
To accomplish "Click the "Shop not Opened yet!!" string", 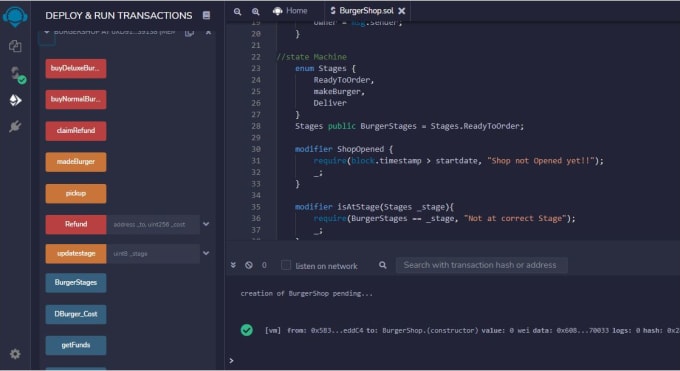I will (541, 161).
